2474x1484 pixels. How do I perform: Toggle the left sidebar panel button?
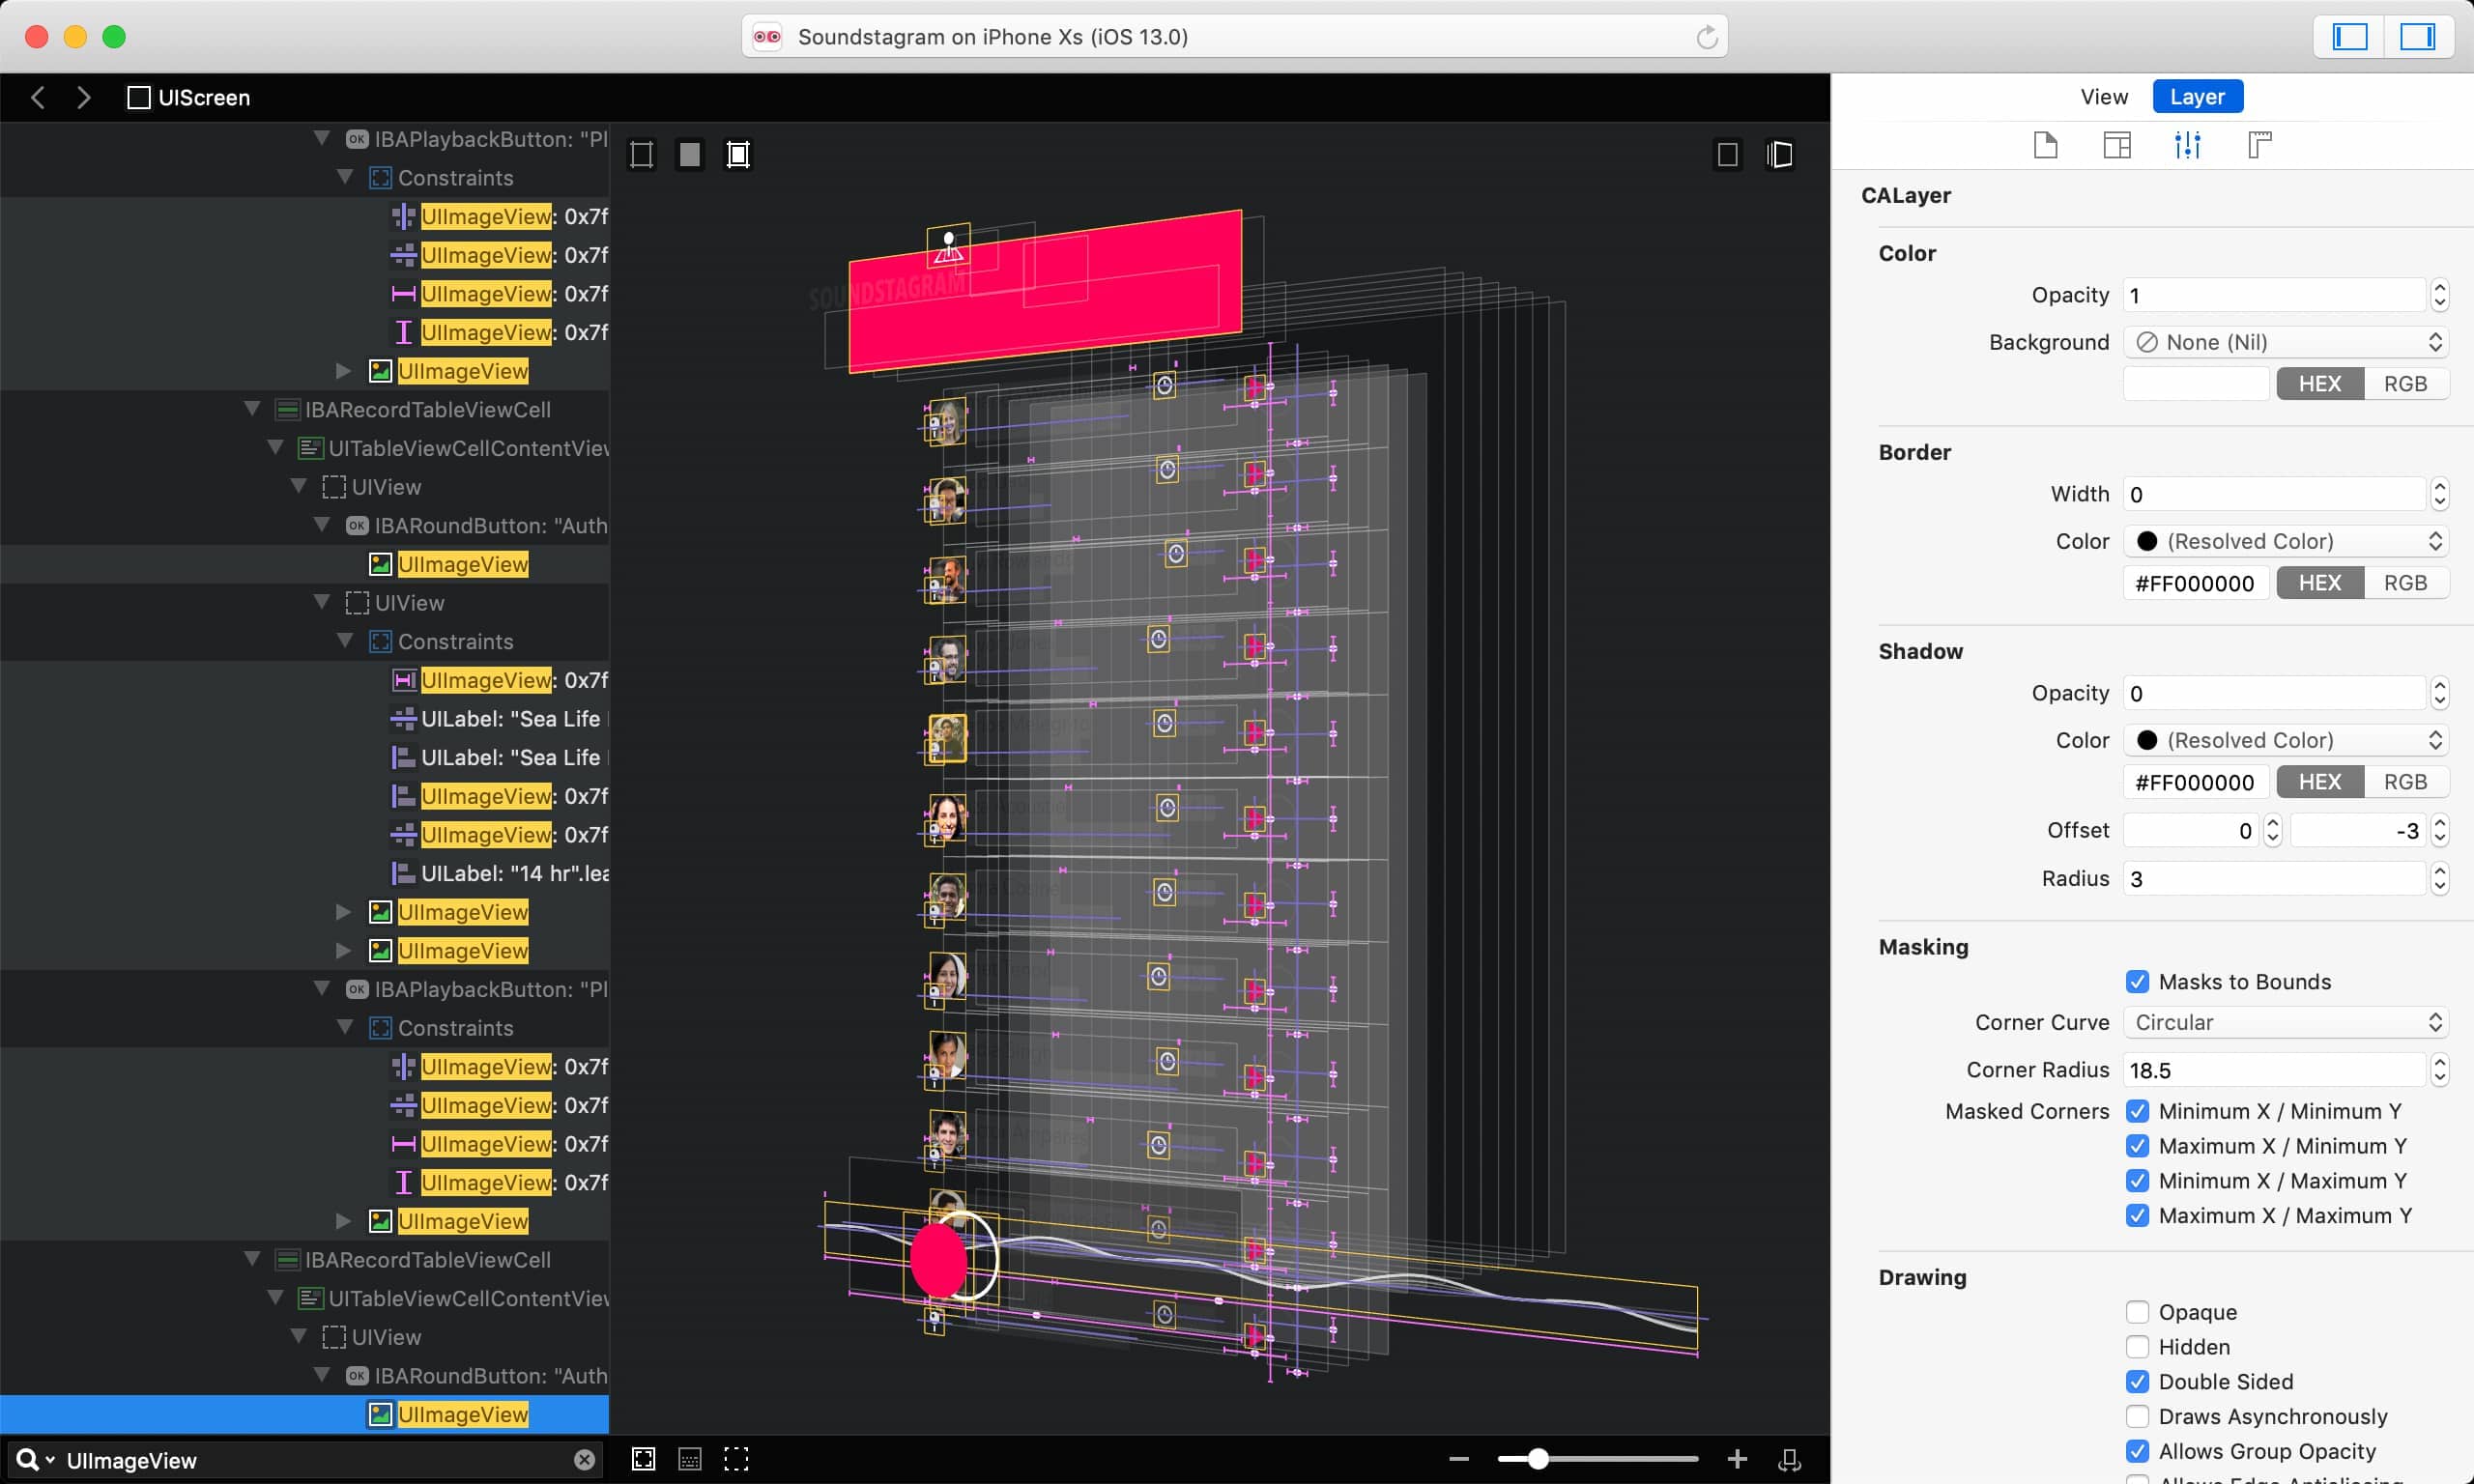tap(2349, 37)
